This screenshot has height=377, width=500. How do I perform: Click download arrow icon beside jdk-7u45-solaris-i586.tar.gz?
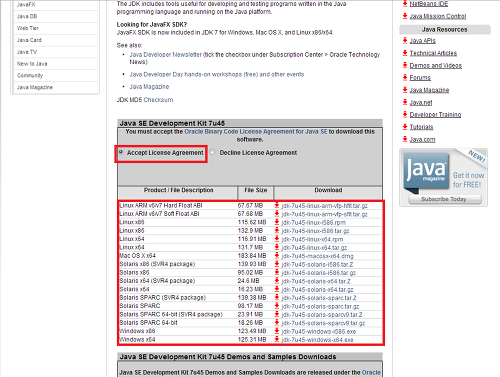(x=277, y=272)
